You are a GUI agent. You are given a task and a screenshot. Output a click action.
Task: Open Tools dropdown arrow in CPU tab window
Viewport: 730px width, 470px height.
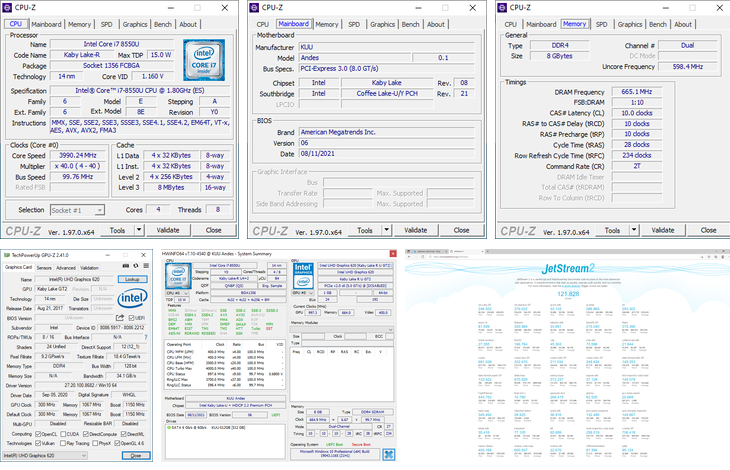[x=139, y=230]
